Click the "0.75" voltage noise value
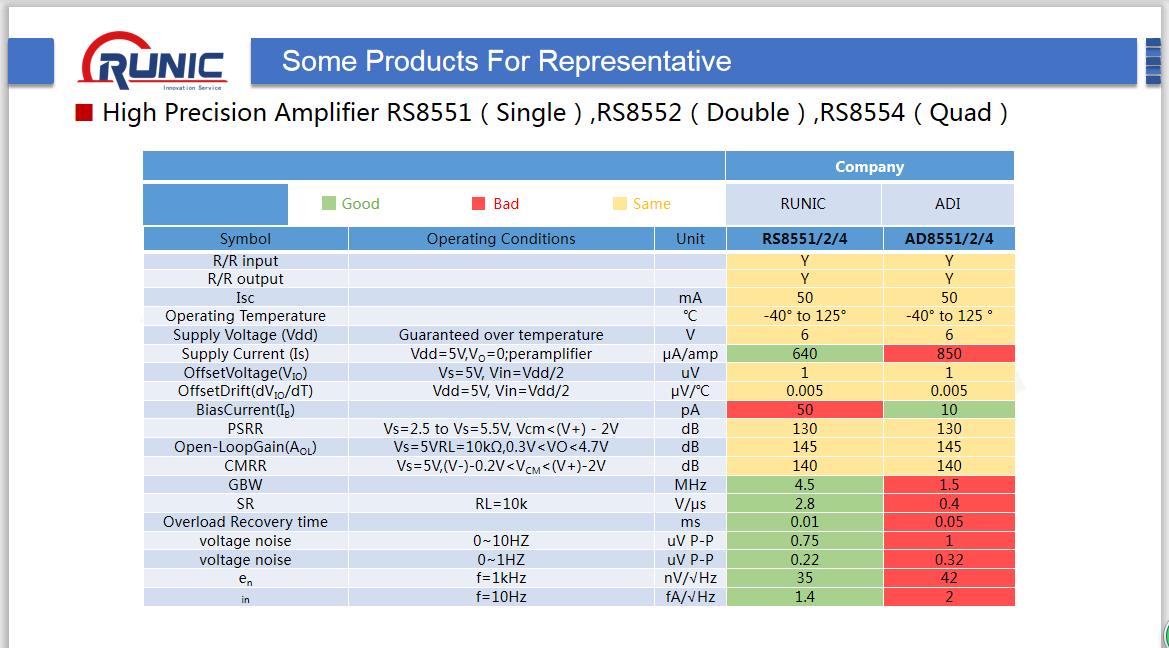Viewport: 1169px width, 648px height. point(804,541)
